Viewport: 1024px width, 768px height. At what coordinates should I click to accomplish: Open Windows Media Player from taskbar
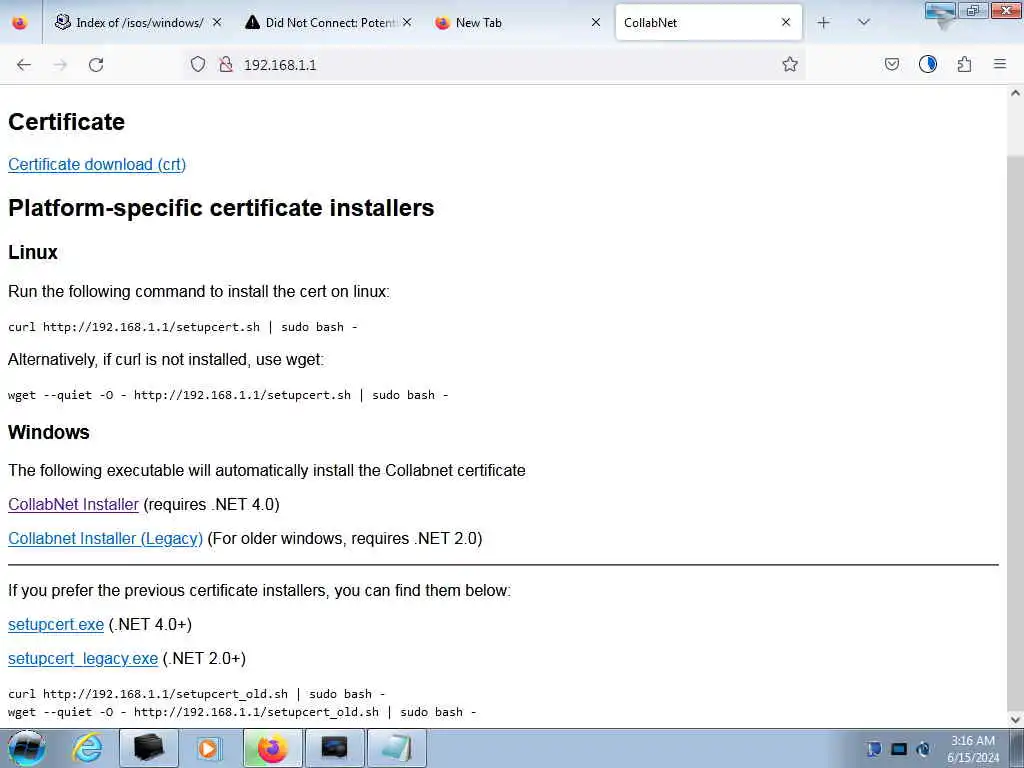pyautogui.click(x=209, y=748)
